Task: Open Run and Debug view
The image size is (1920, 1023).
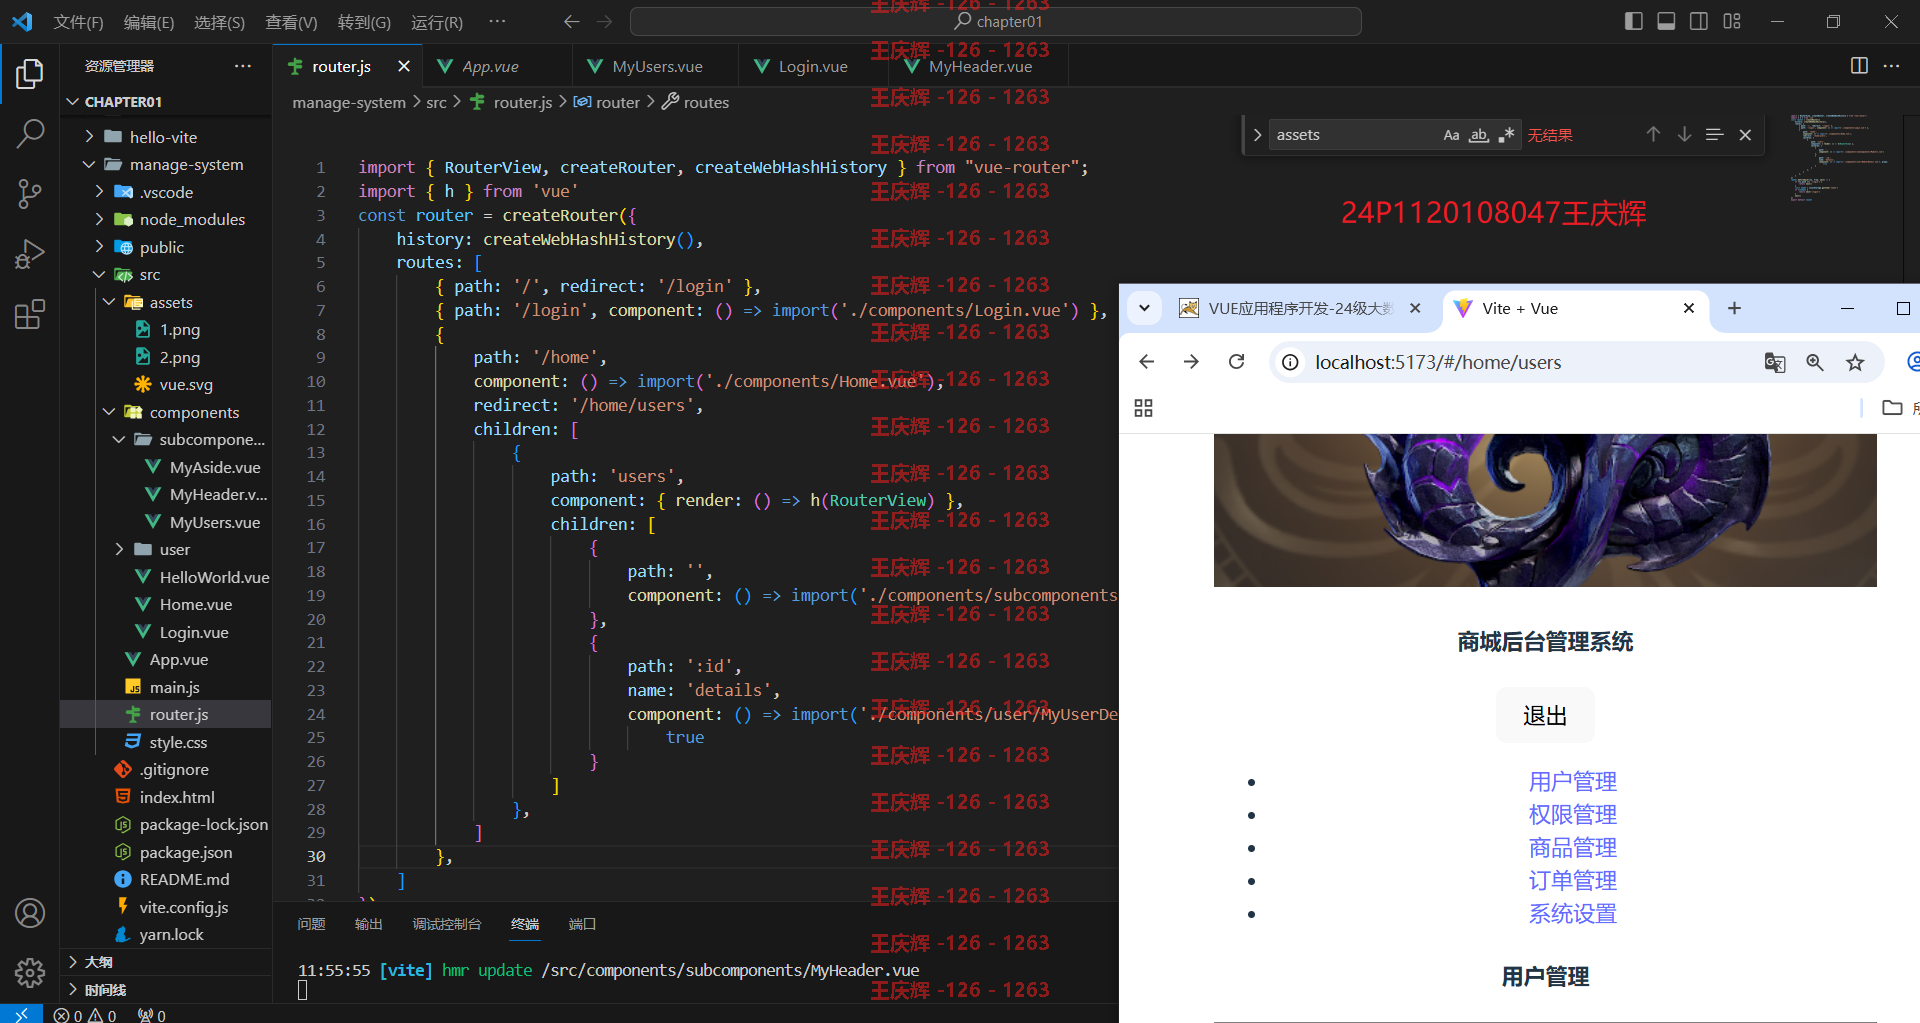Action: (x=30, y=254)
